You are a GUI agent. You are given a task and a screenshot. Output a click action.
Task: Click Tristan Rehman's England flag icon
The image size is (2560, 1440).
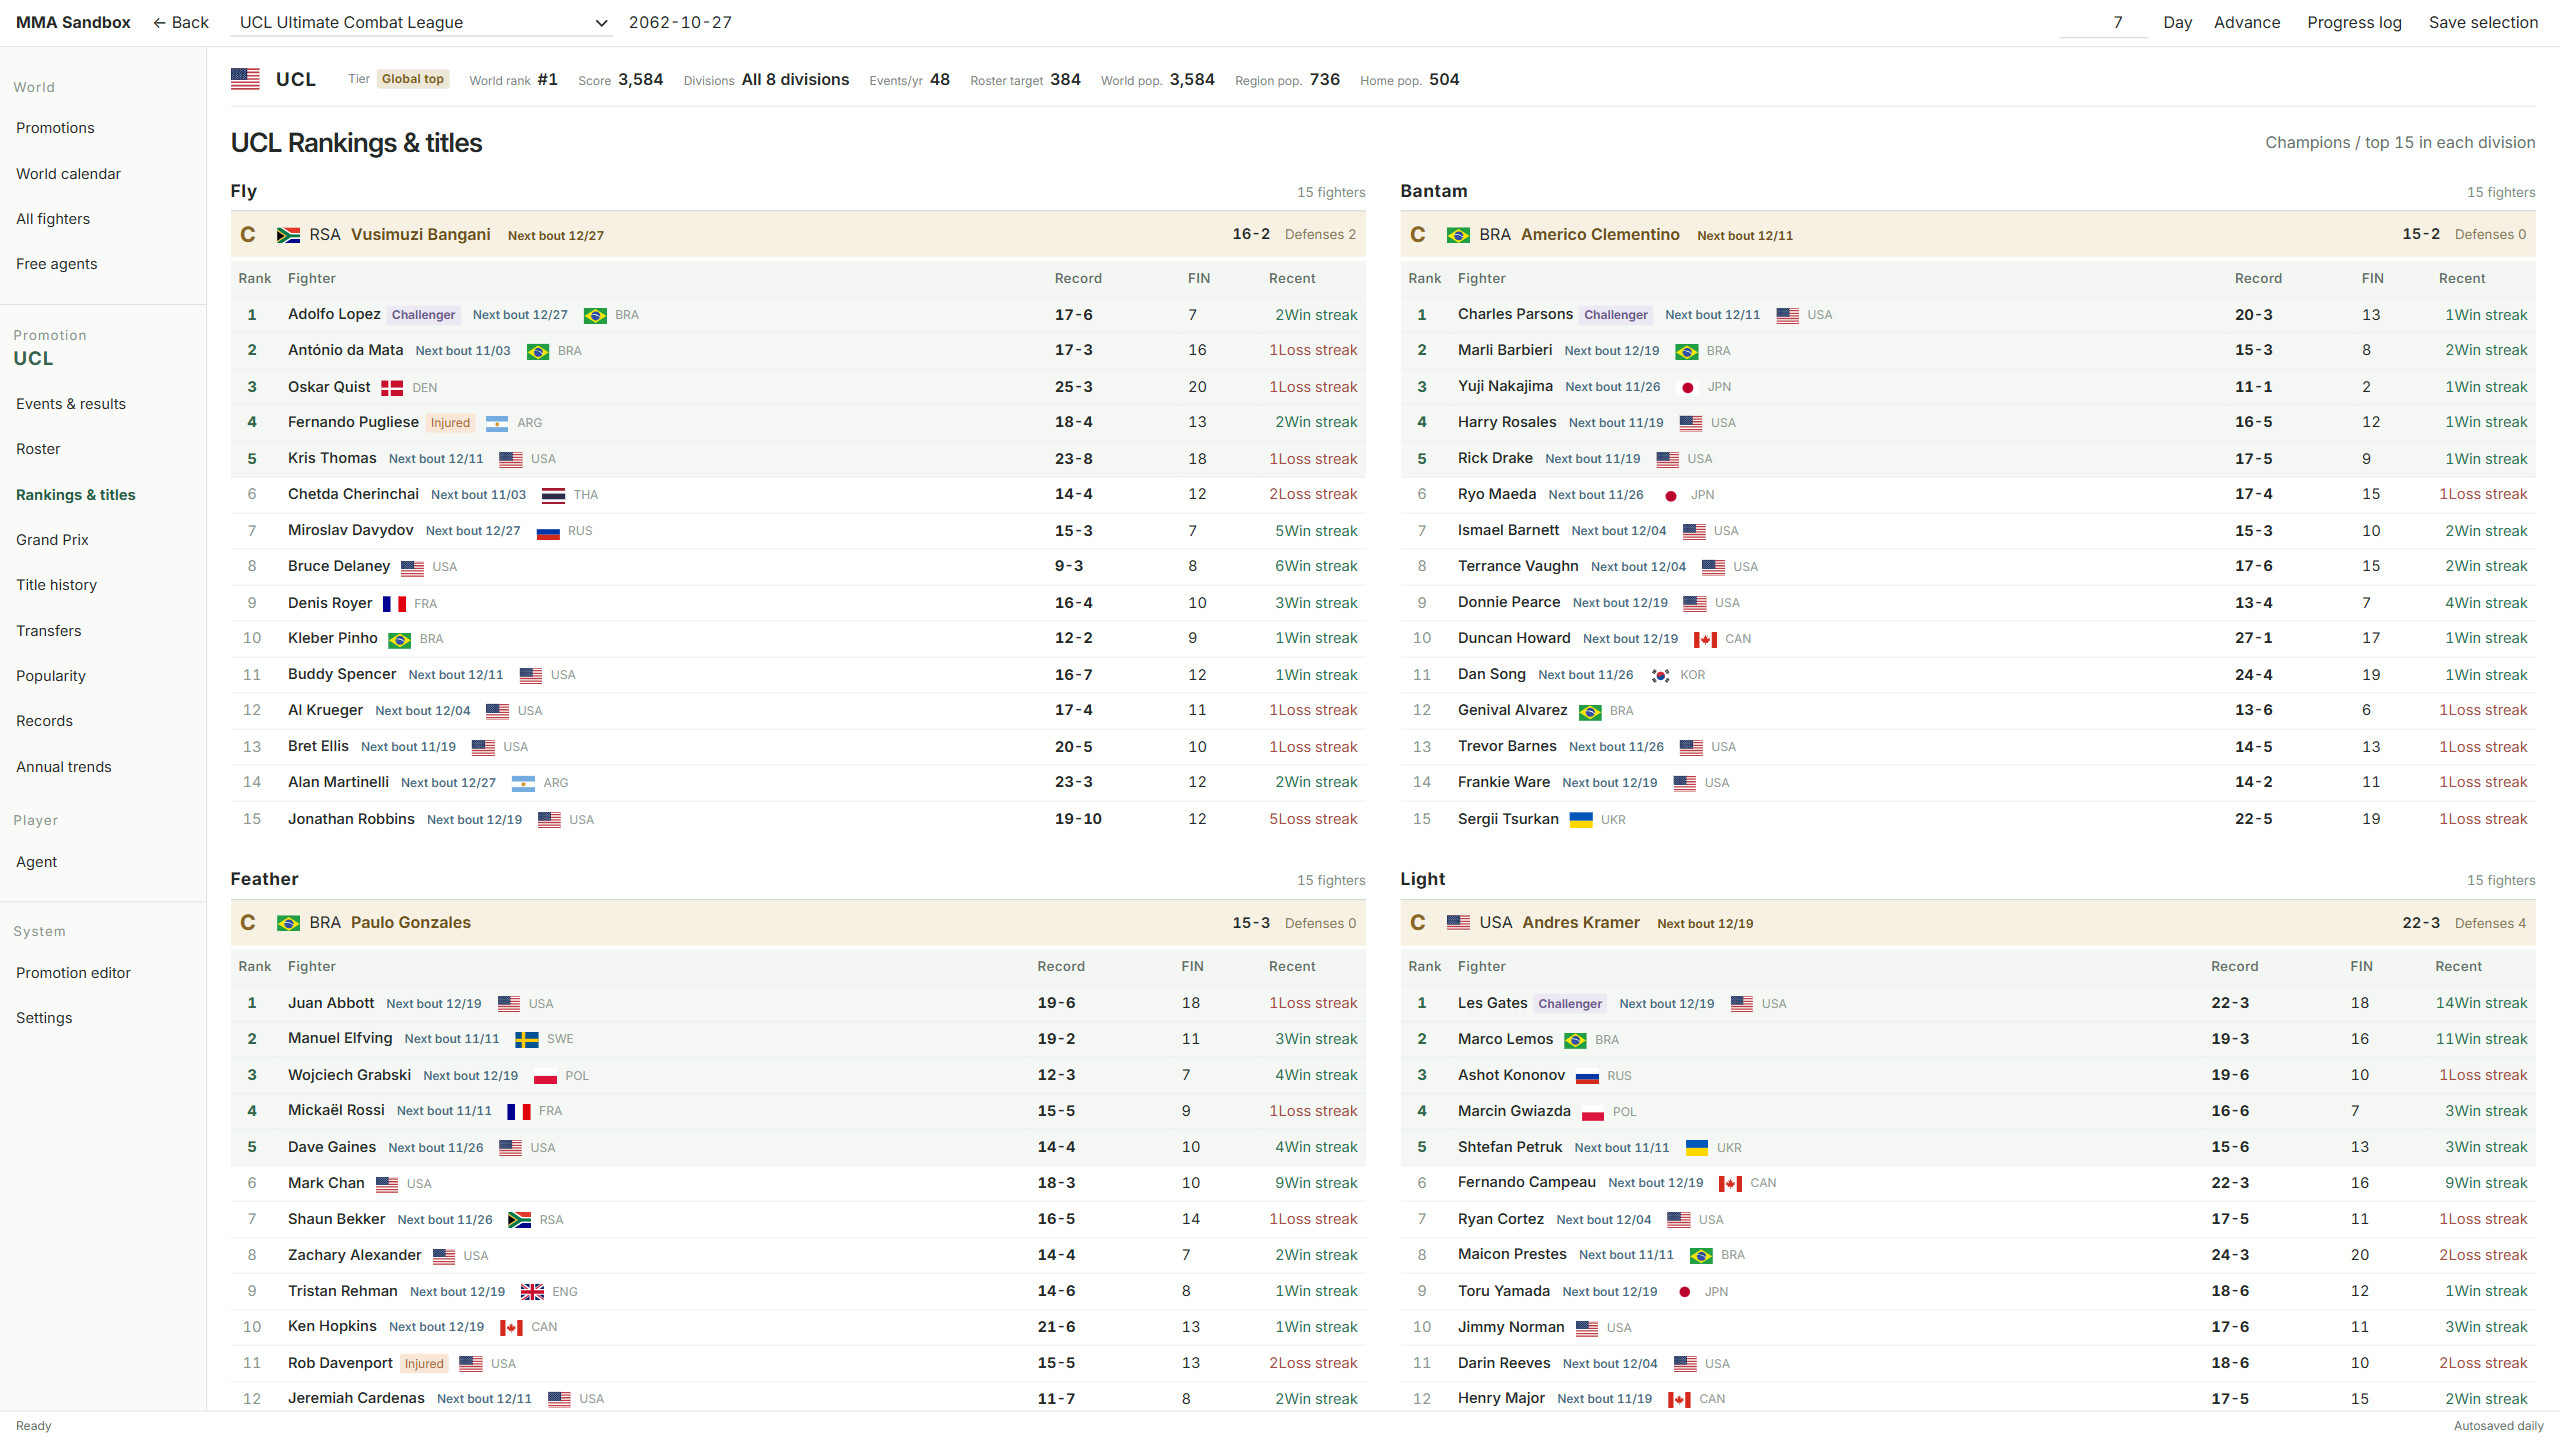tap(533, 1292)
